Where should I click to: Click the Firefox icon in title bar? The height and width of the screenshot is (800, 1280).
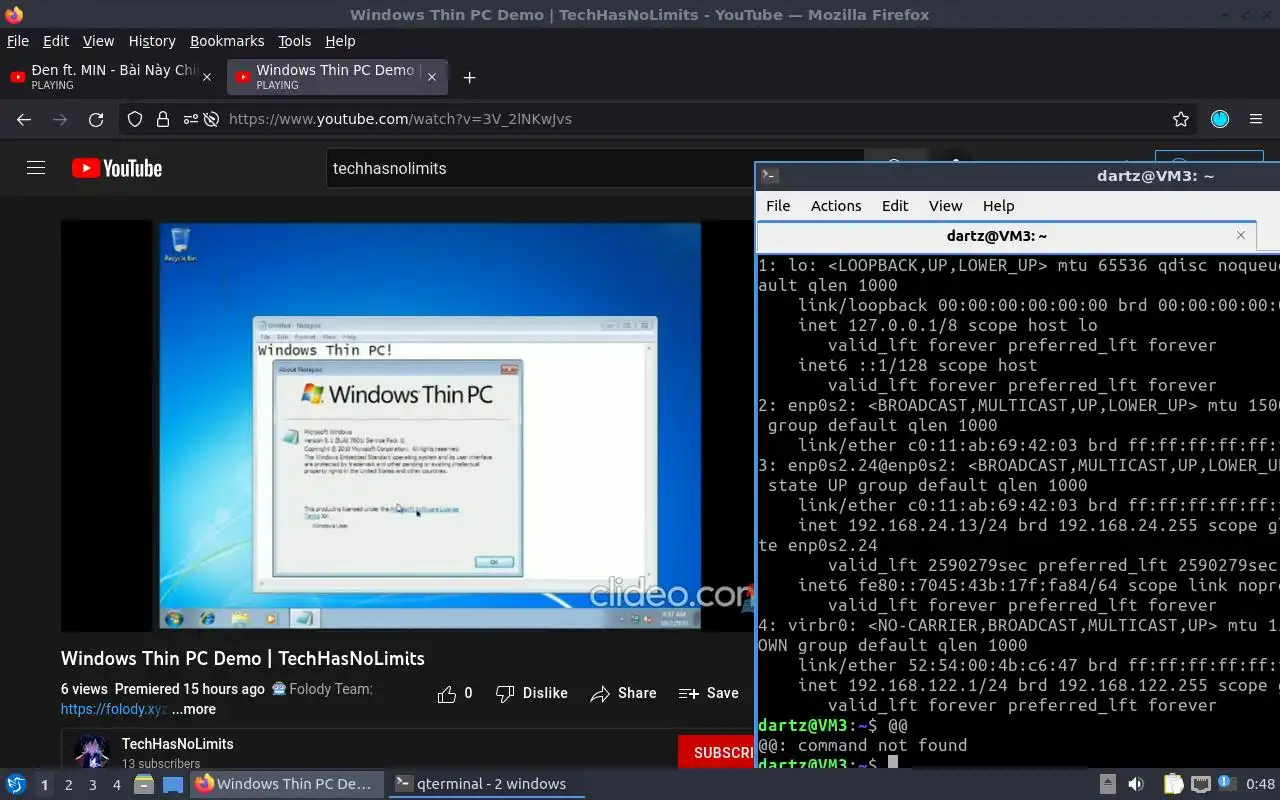pos(14,15)
